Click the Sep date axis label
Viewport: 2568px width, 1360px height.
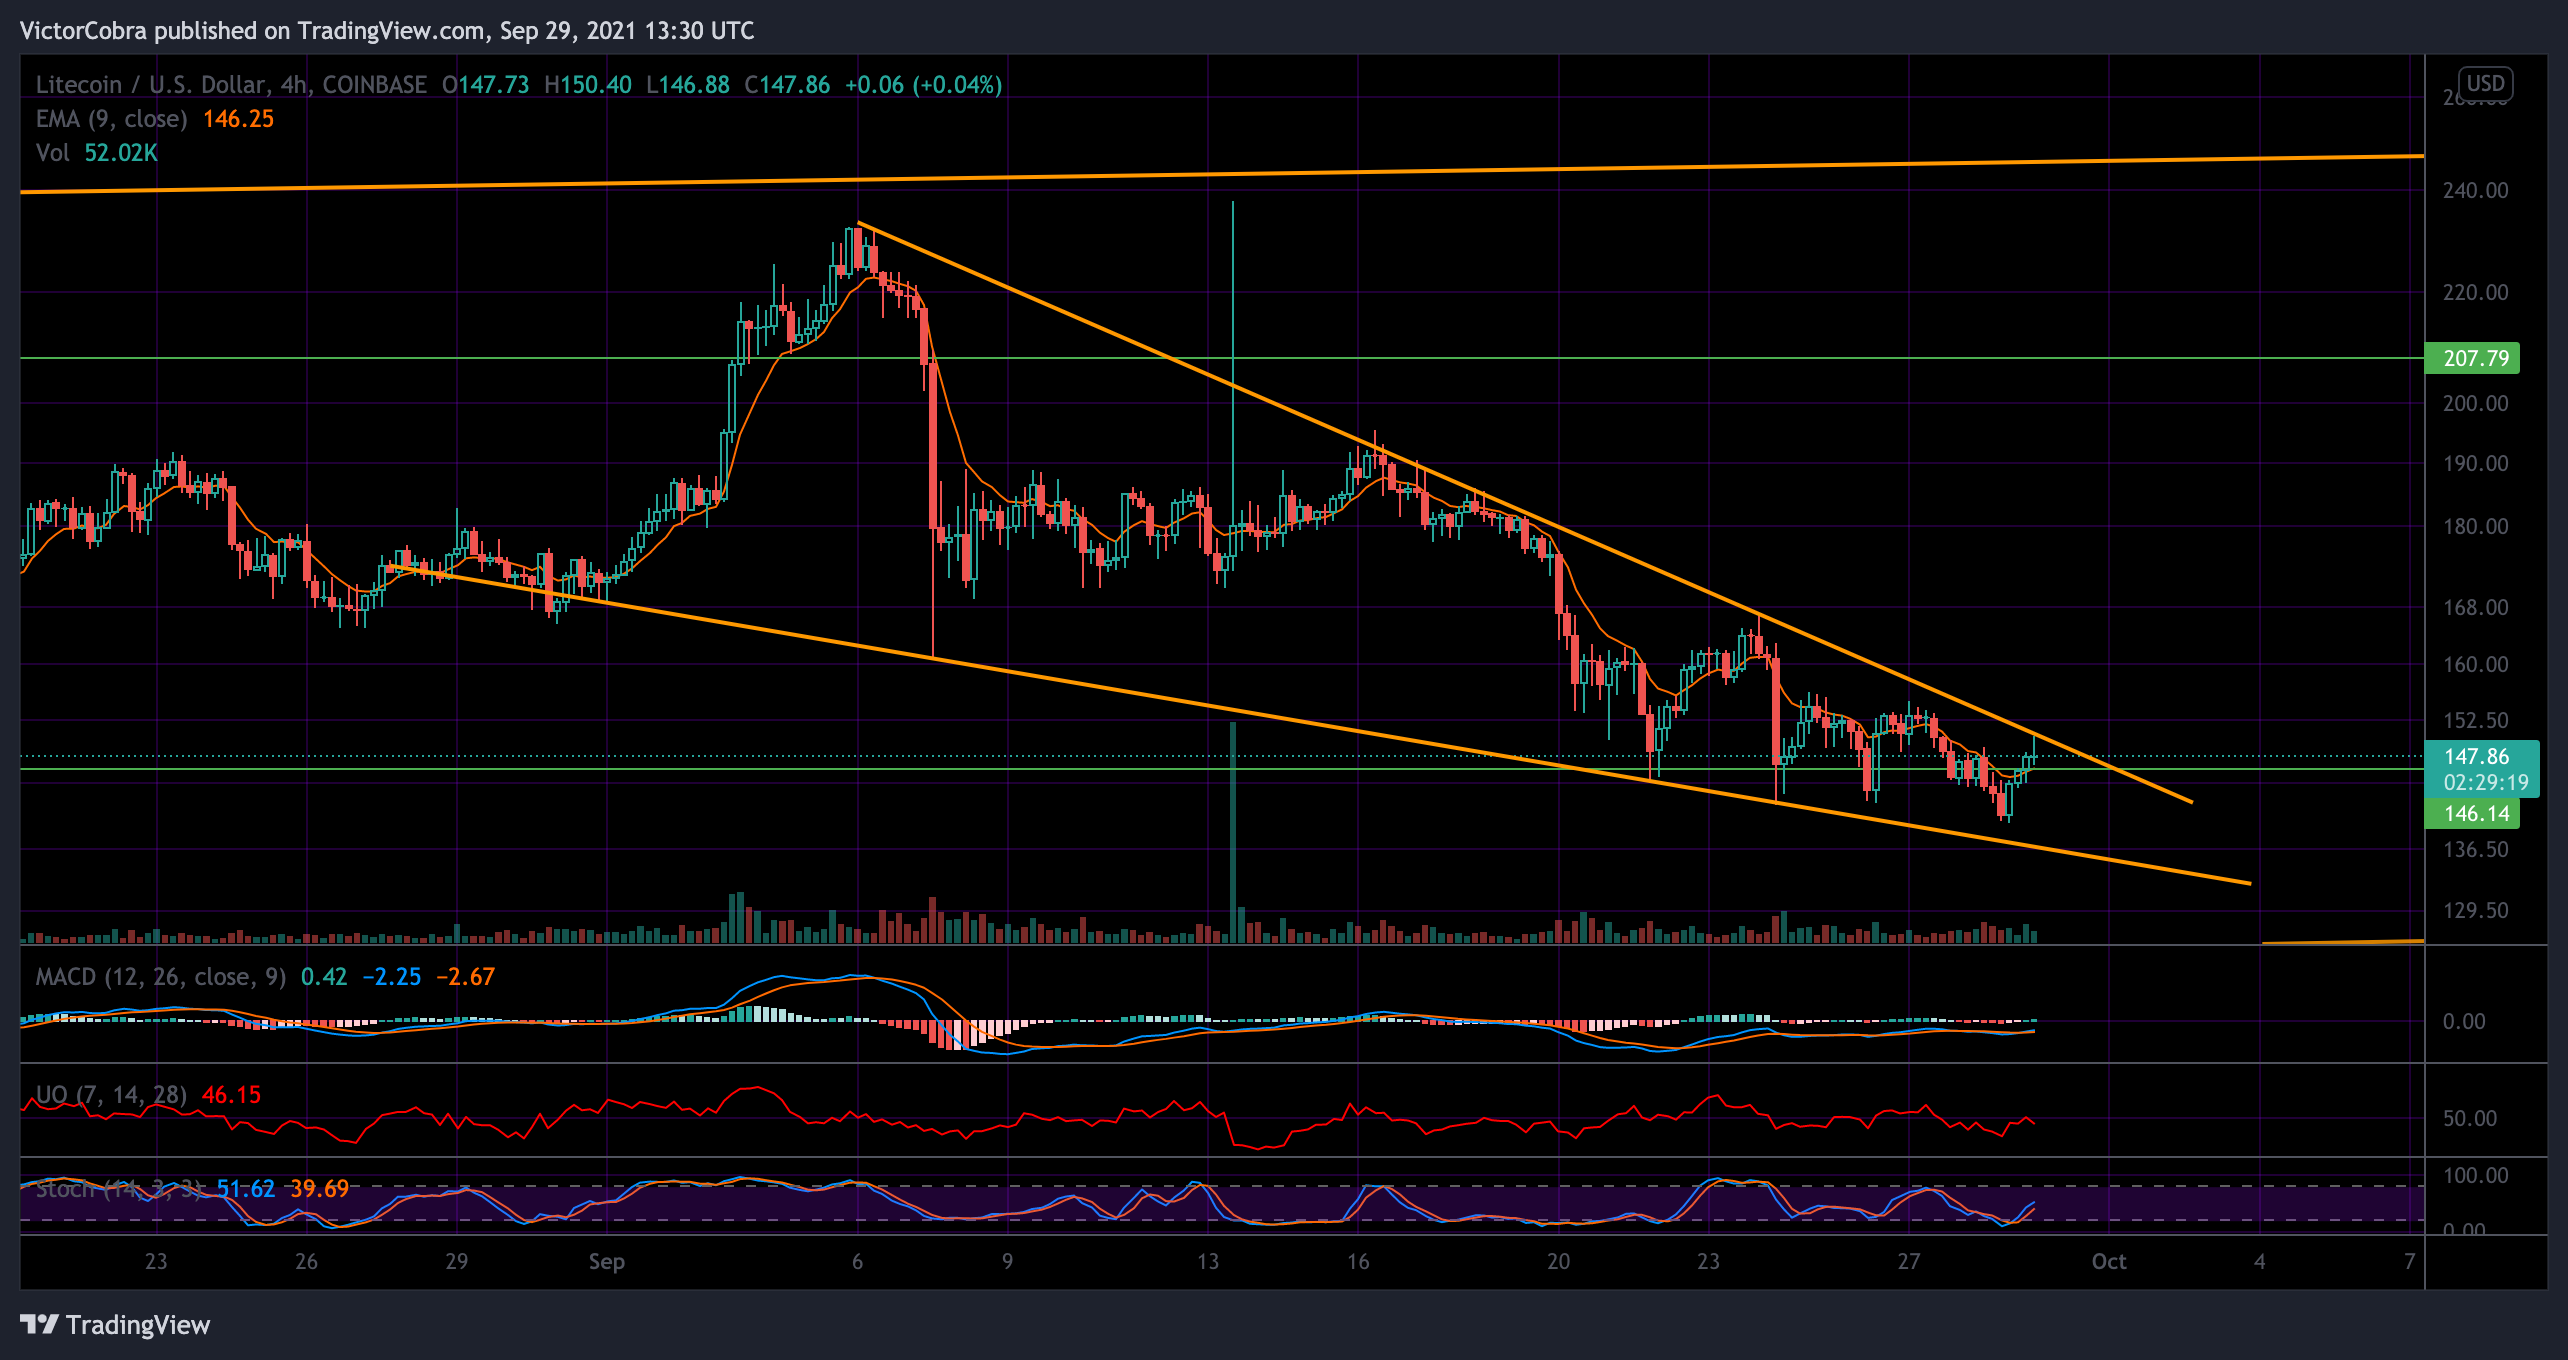(607, 1261)
